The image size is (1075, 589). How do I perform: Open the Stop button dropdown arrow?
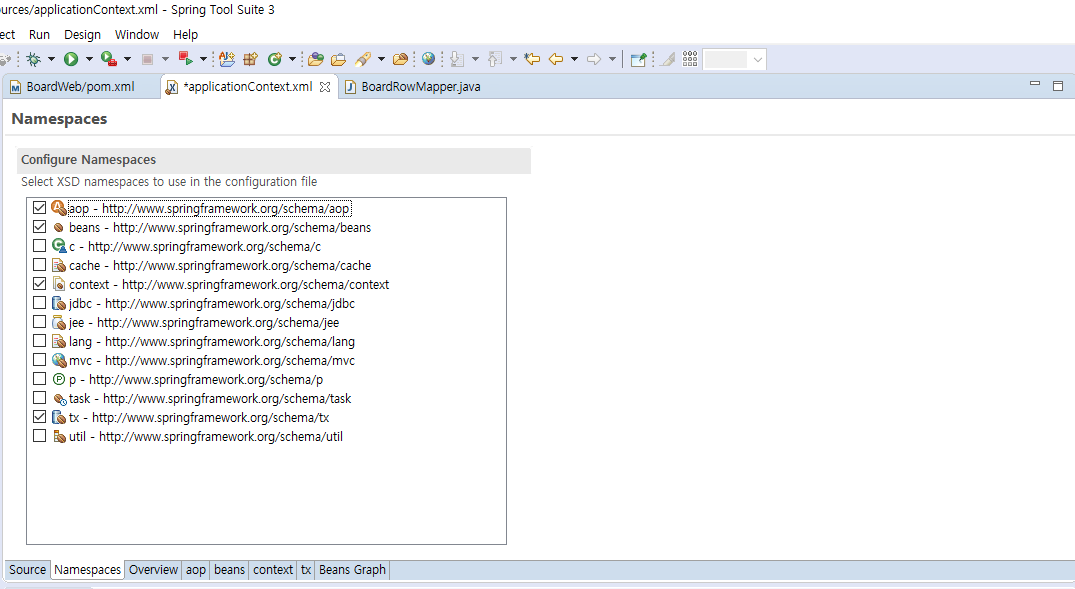click(x=165, y=60)
